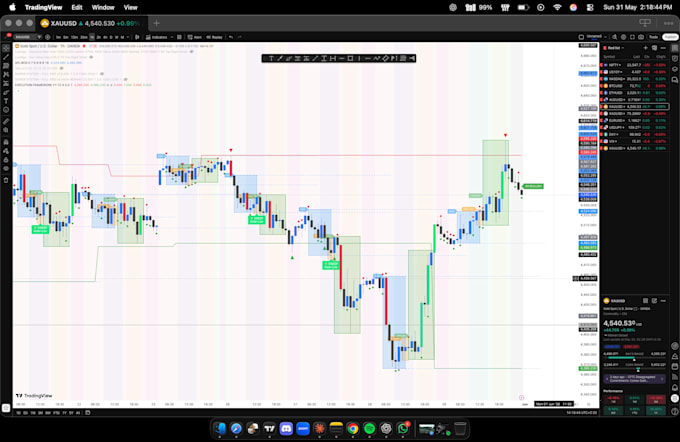This screenshot has height=442, width=680.
Task: Open the candlestick chart type selector
Action: tap(137, 37)
